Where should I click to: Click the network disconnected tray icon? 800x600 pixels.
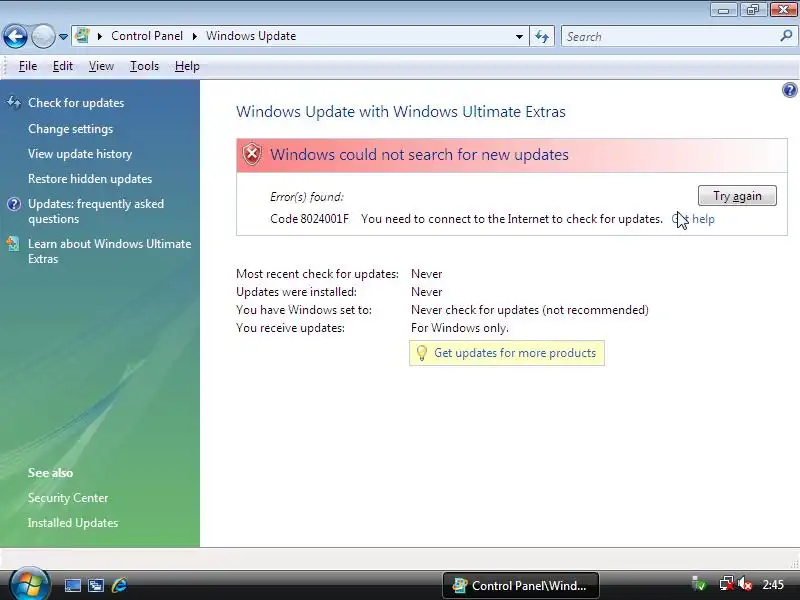[x=727, y=584]
